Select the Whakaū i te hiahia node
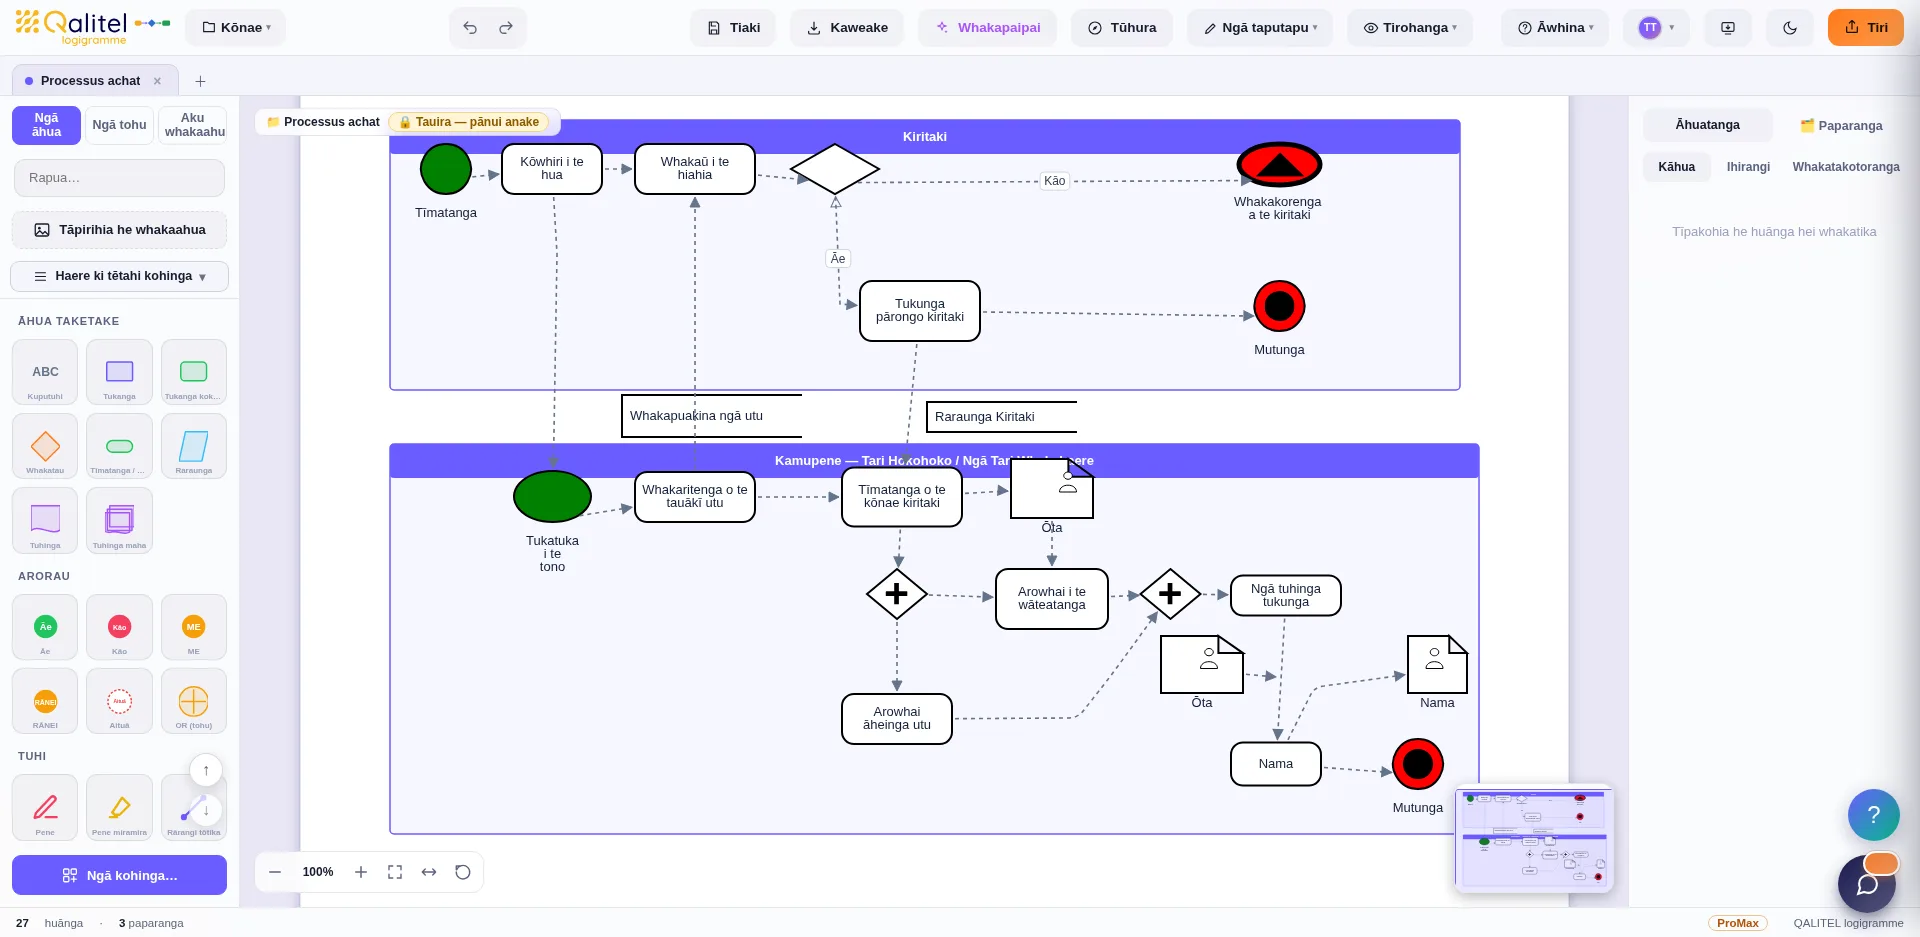This screenshot has height=937, width=1920. tap(695, 169)
